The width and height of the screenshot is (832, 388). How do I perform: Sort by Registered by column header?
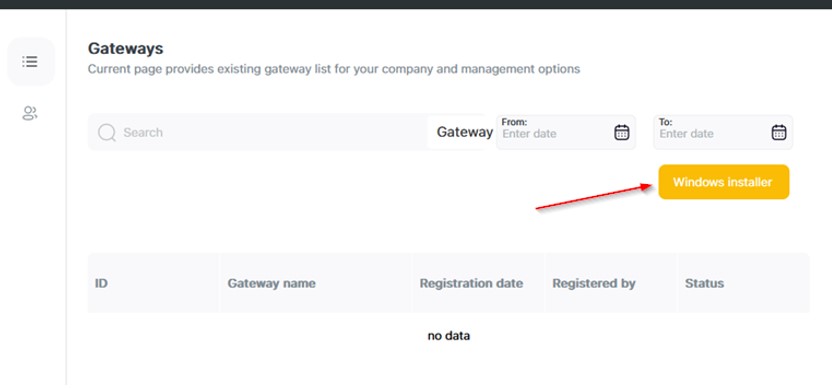coord(594,283)
